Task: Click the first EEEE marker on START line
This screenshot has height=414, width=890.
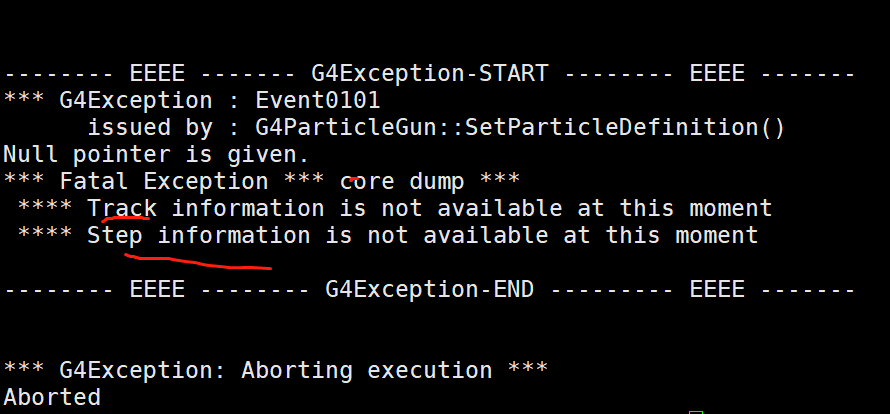Action: (157, 74)
